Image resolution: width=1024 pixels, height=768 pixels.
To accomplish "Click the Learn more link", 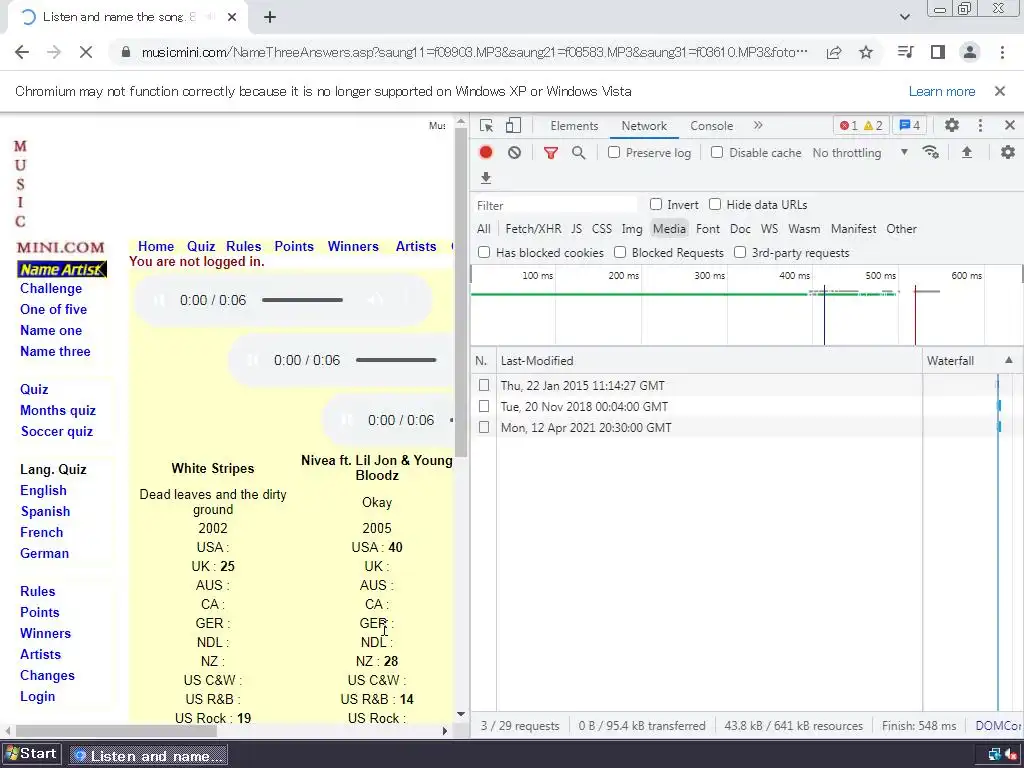I will [x=942, y=91].
